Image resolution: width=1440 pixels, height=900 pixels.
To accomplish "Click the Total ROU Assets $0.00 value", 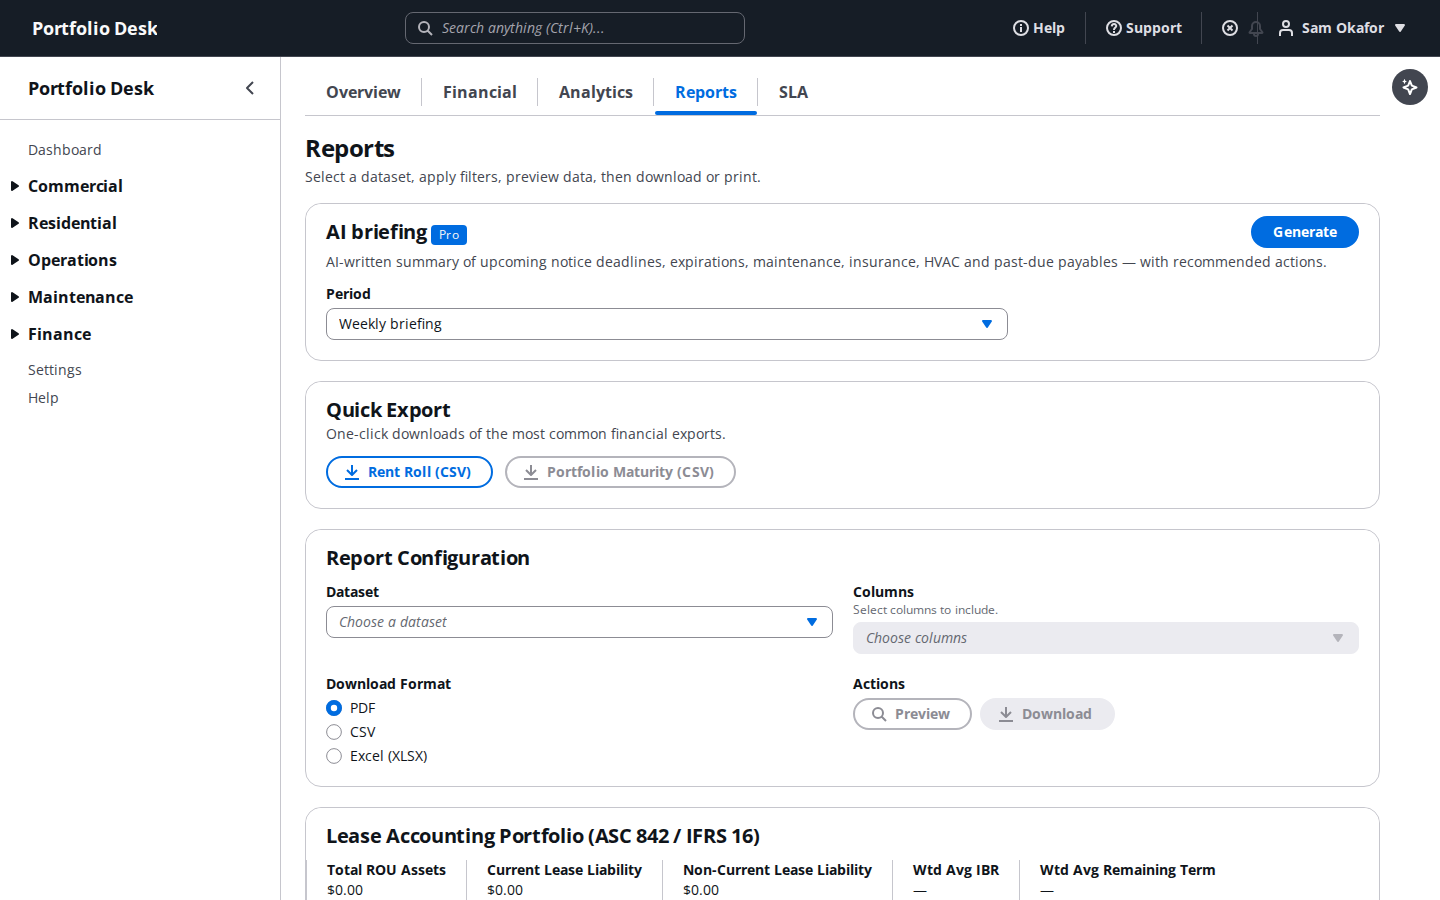I will [345, 890].
